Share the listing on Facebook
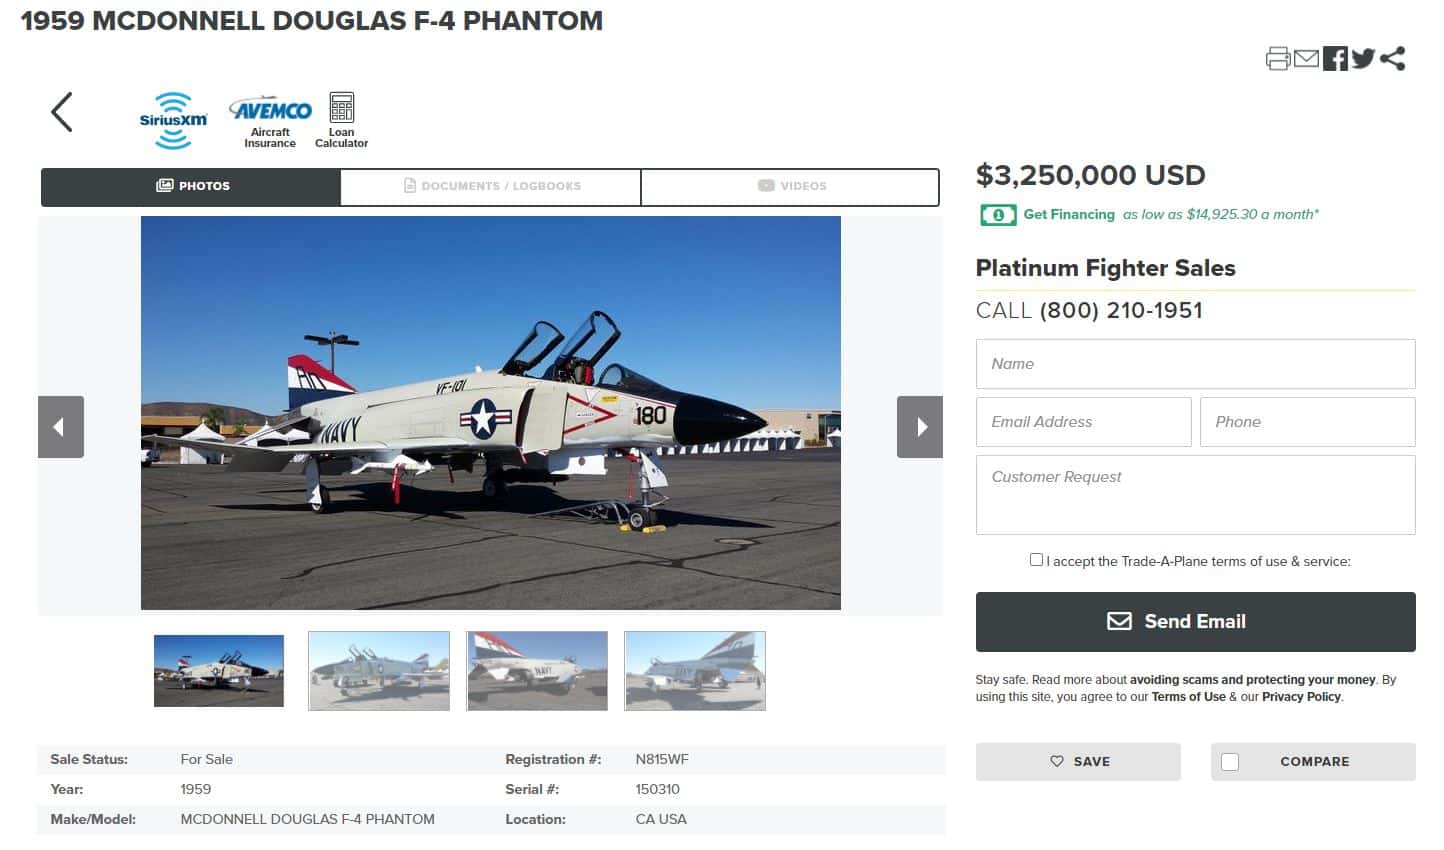 (x=1335, y=58)
